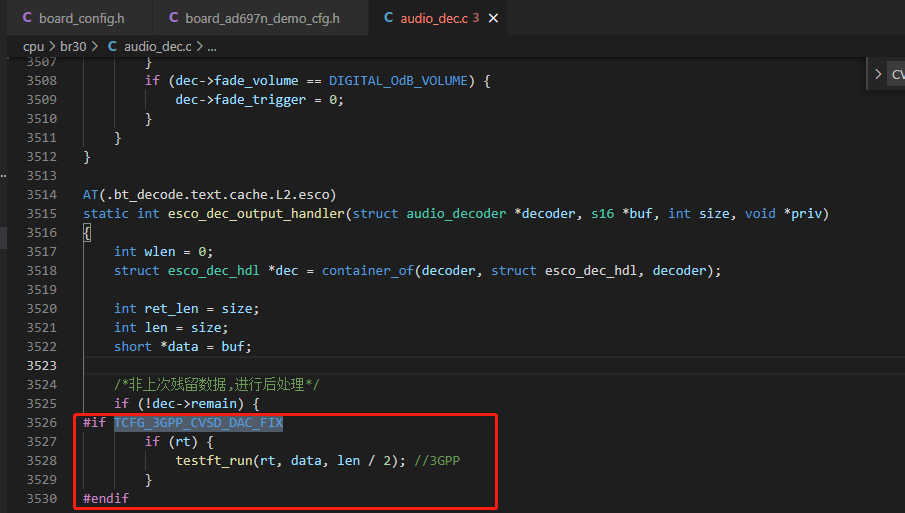Click the AT(.bt_decode.text.cache.L2.esco) macro line
Viewport: 905px width, 513px height.
click(x=210, y=194)
